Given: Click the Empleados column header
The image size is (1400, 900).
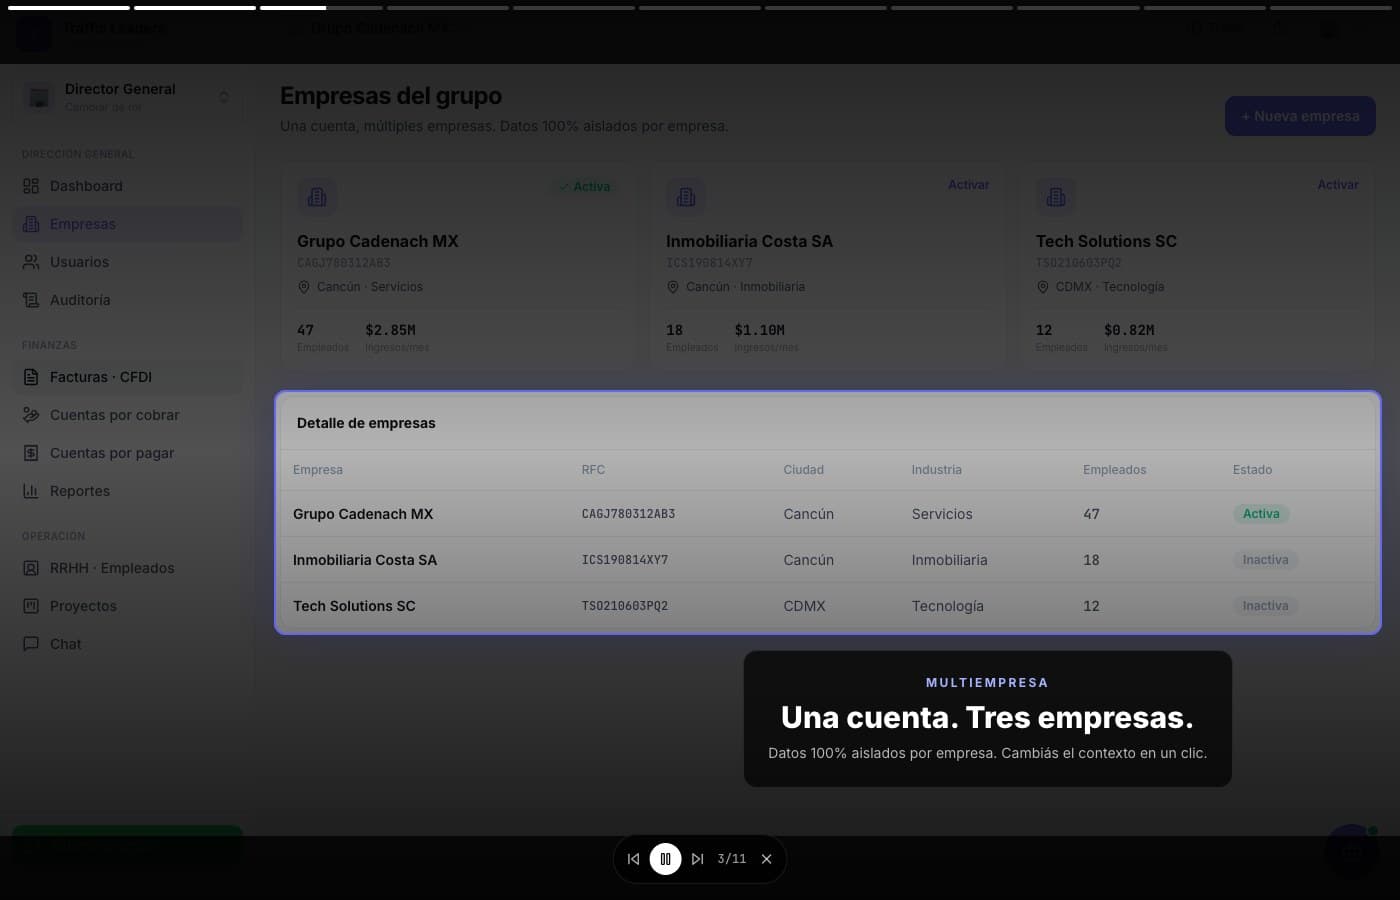Looking at the screenshot, I should (1114, 470).
